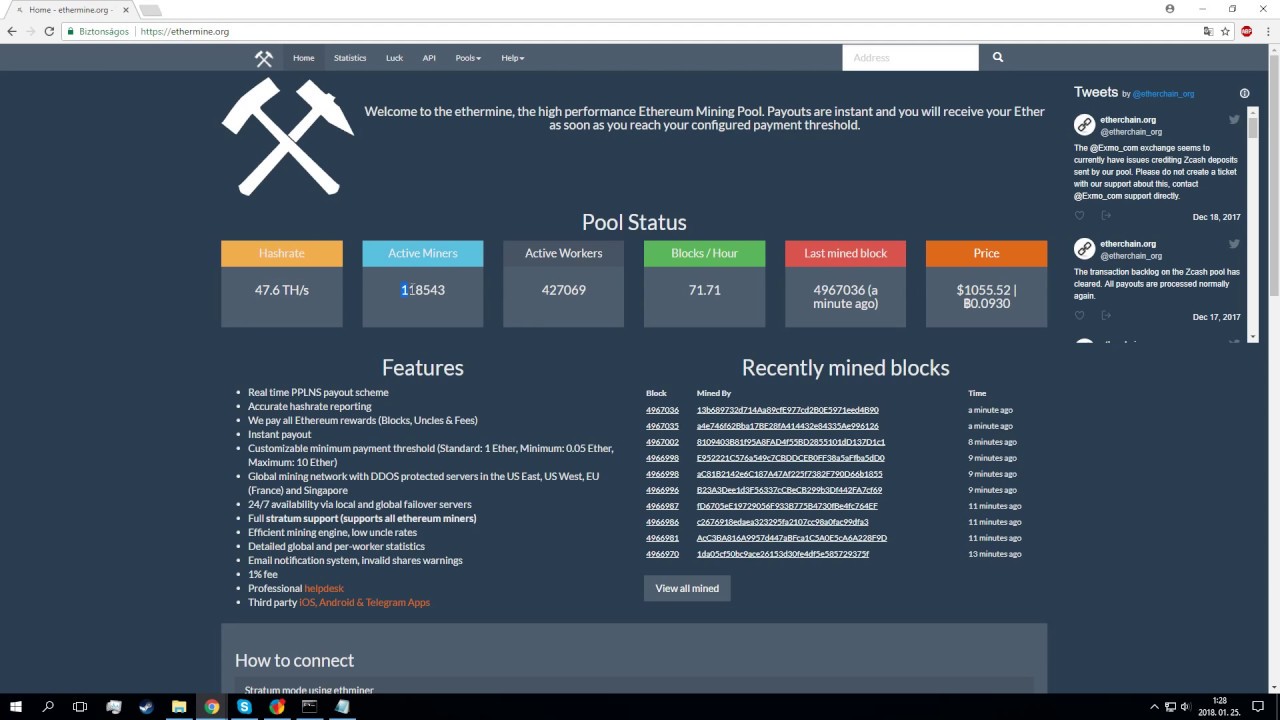Screen dimensions: 1280x720
Task: Switch to Skype in the taskbar
Action: tap(244, 706)
